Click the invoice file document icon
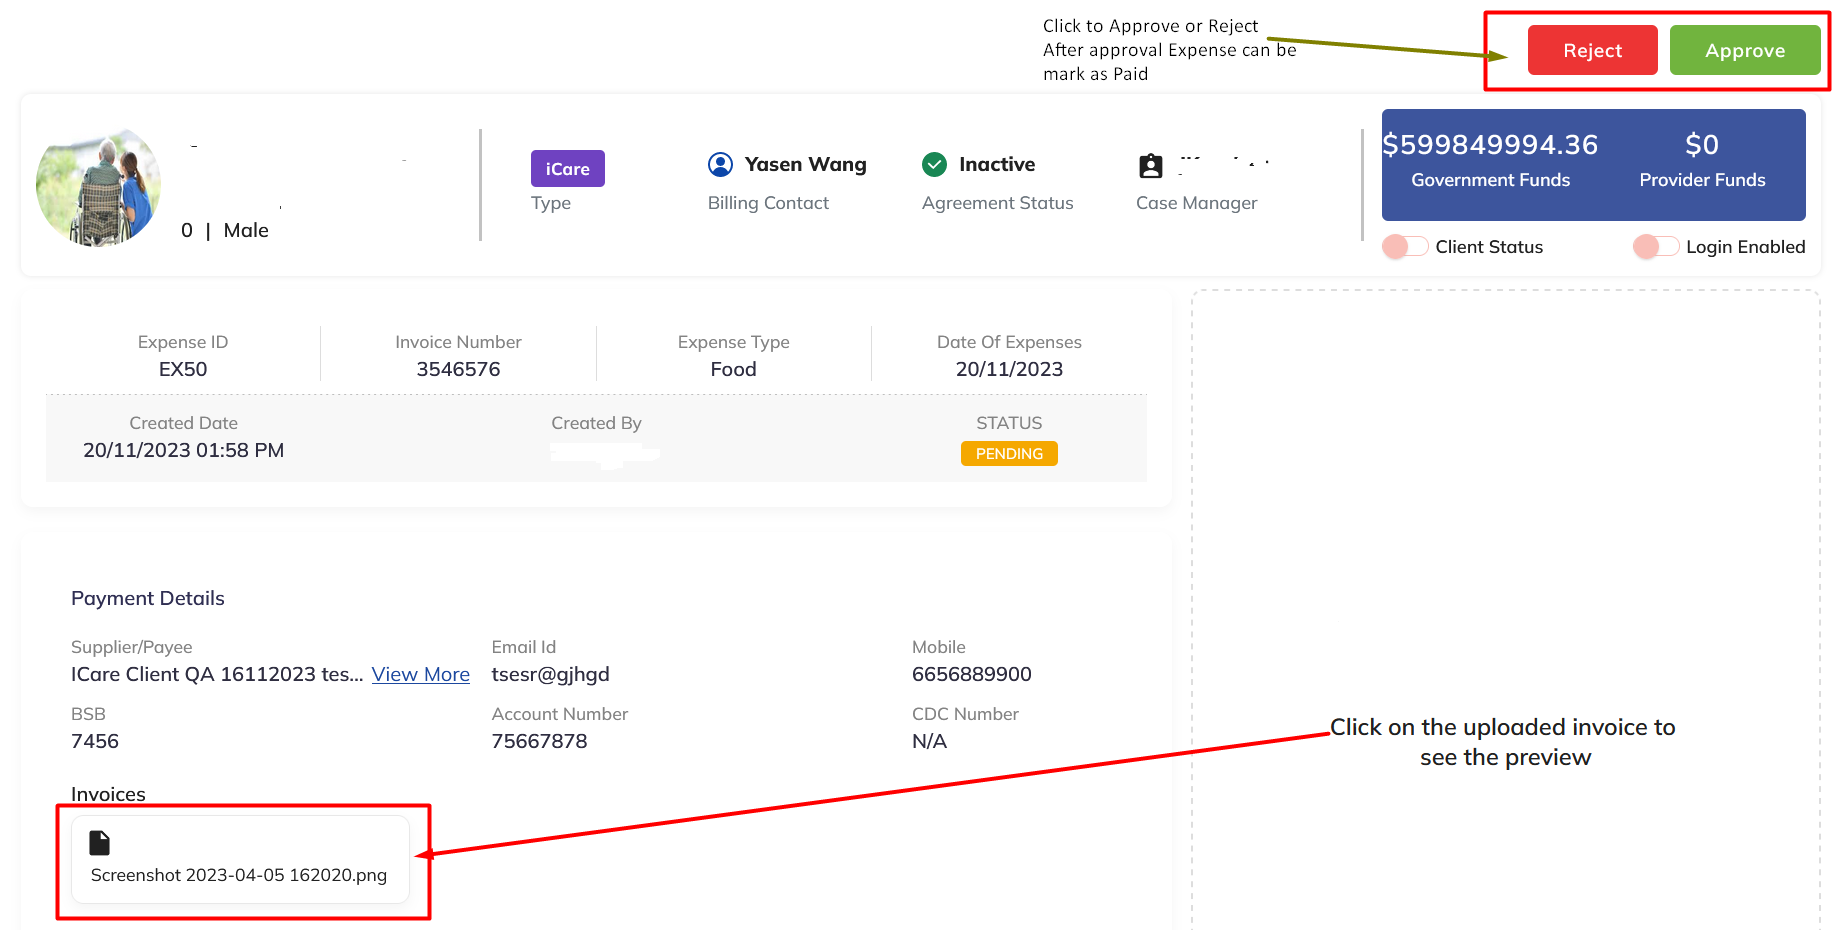 point(100,843)
